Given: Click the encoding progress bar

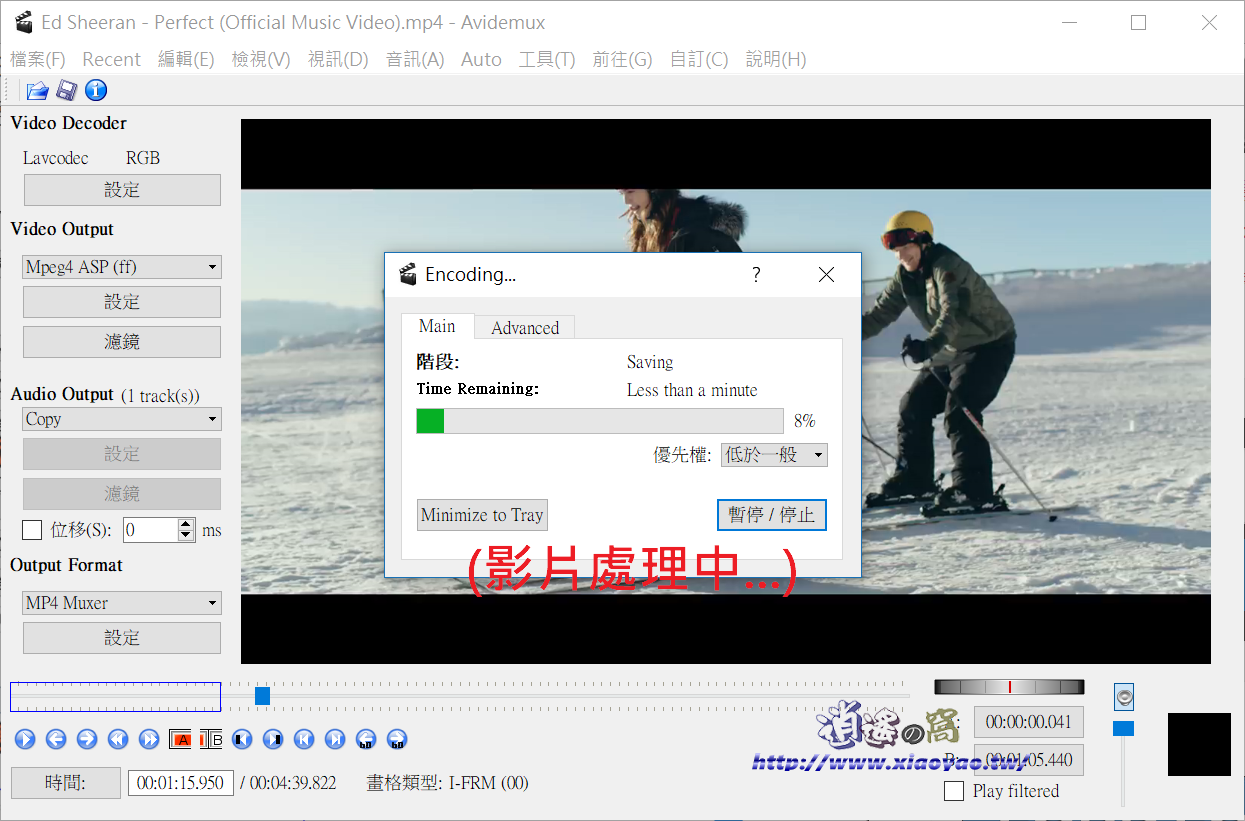Looking at the screenshot, I should [x=600, y=421].
